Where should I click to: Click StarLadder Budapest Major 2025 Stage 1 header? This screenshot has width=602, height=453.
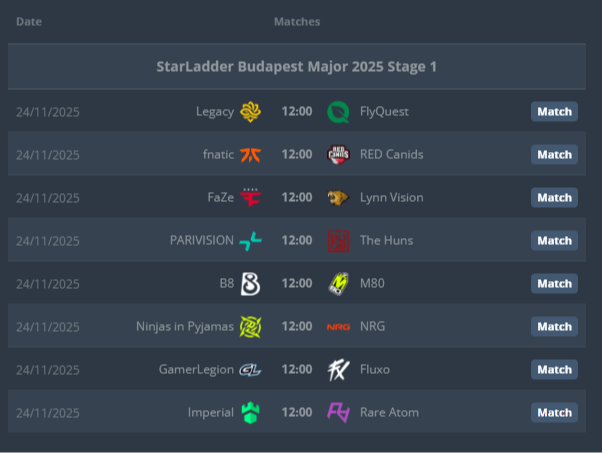296,67
